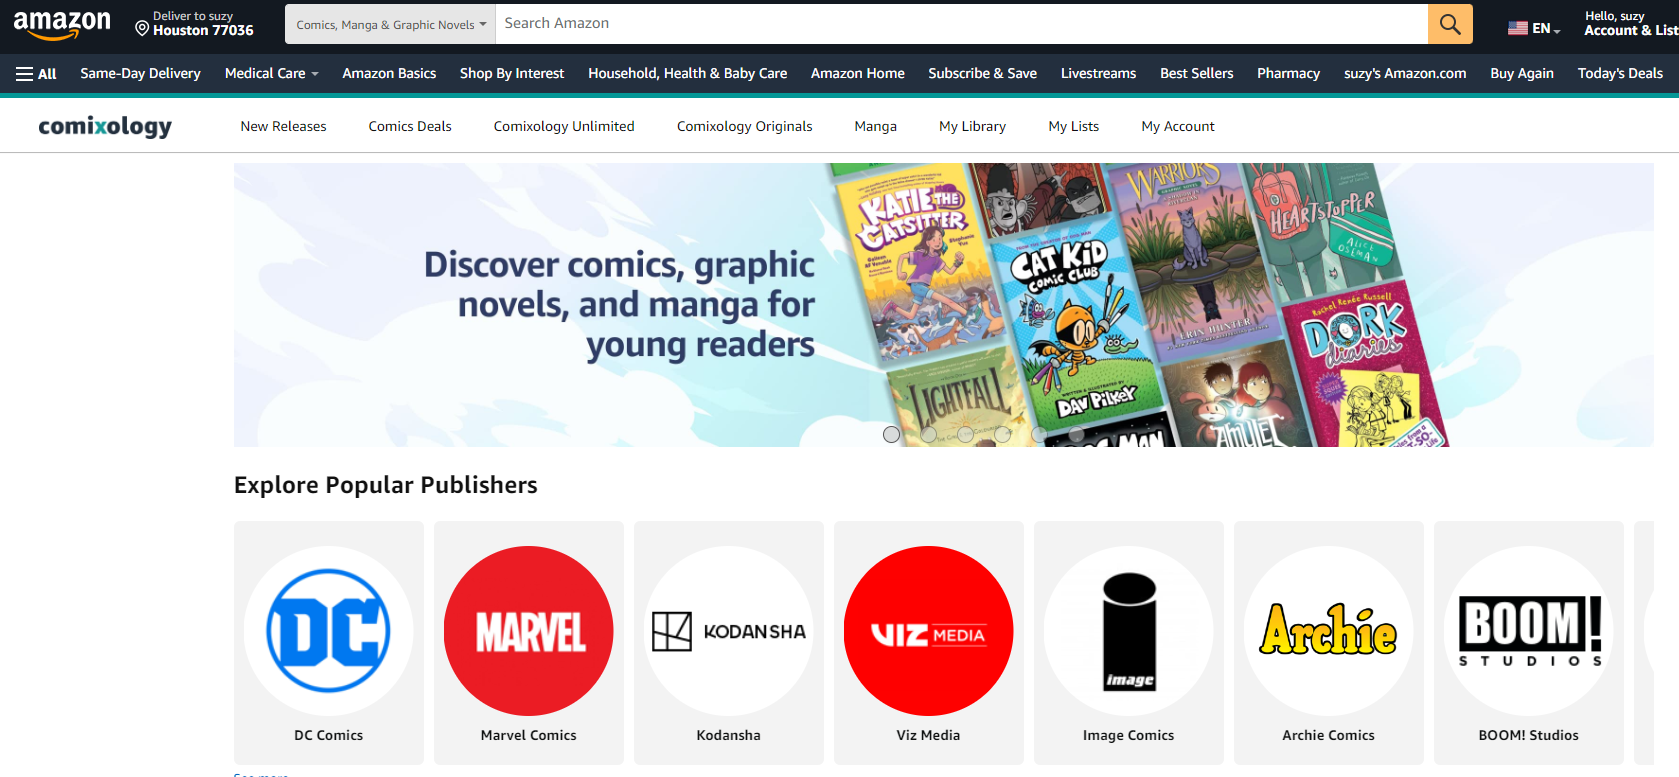Screen dimensions: 1679x777
Task: Switch to the Manga tab
Action: pyautogui.click(x=876, y=127)
